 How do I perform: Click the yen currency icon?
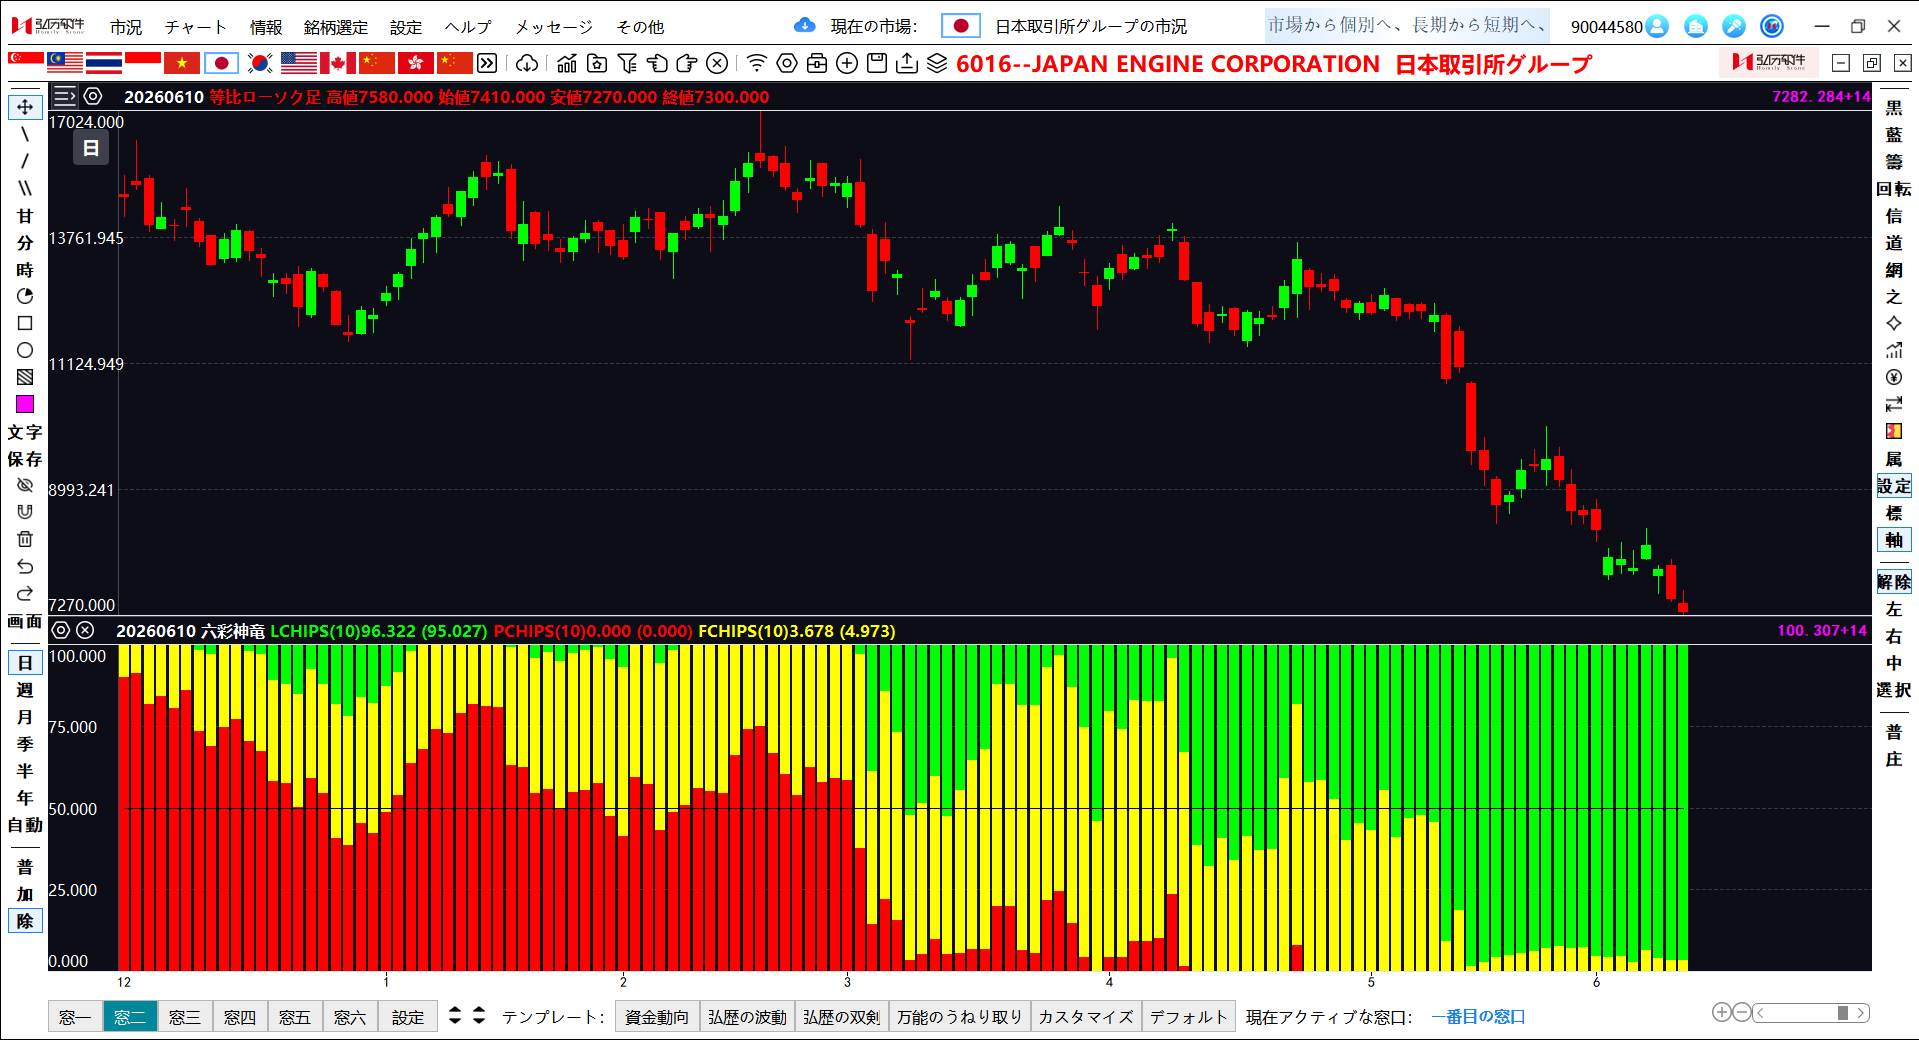1894,377
